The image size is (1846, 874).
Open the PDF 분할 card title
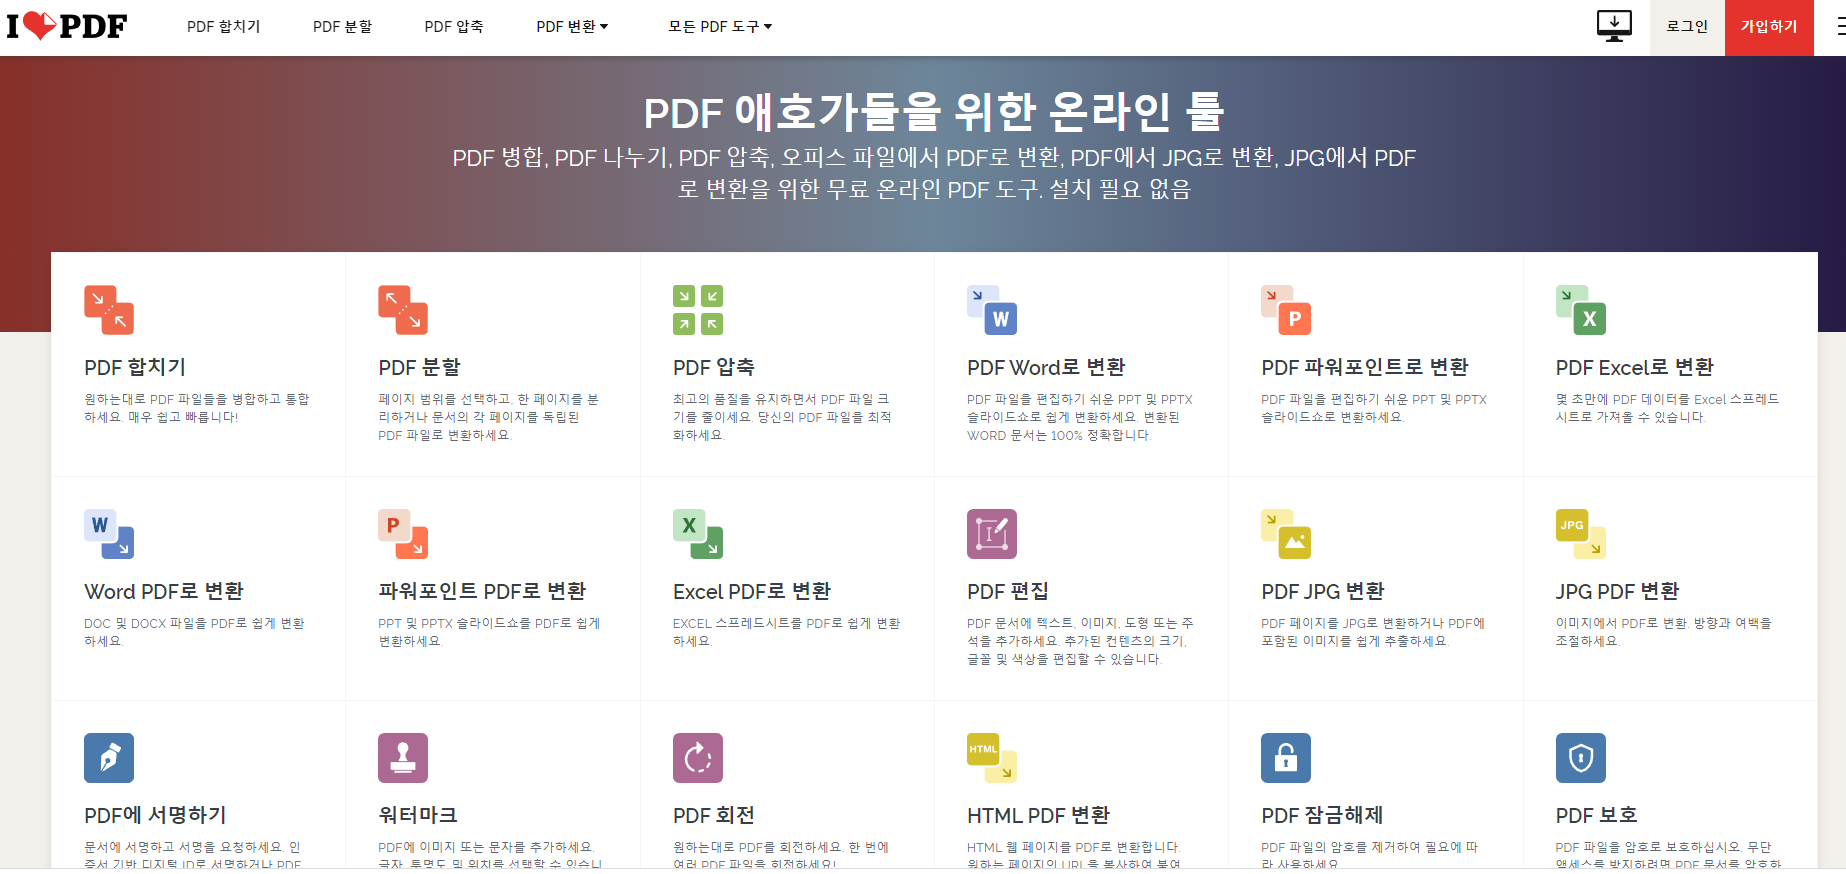419,367
